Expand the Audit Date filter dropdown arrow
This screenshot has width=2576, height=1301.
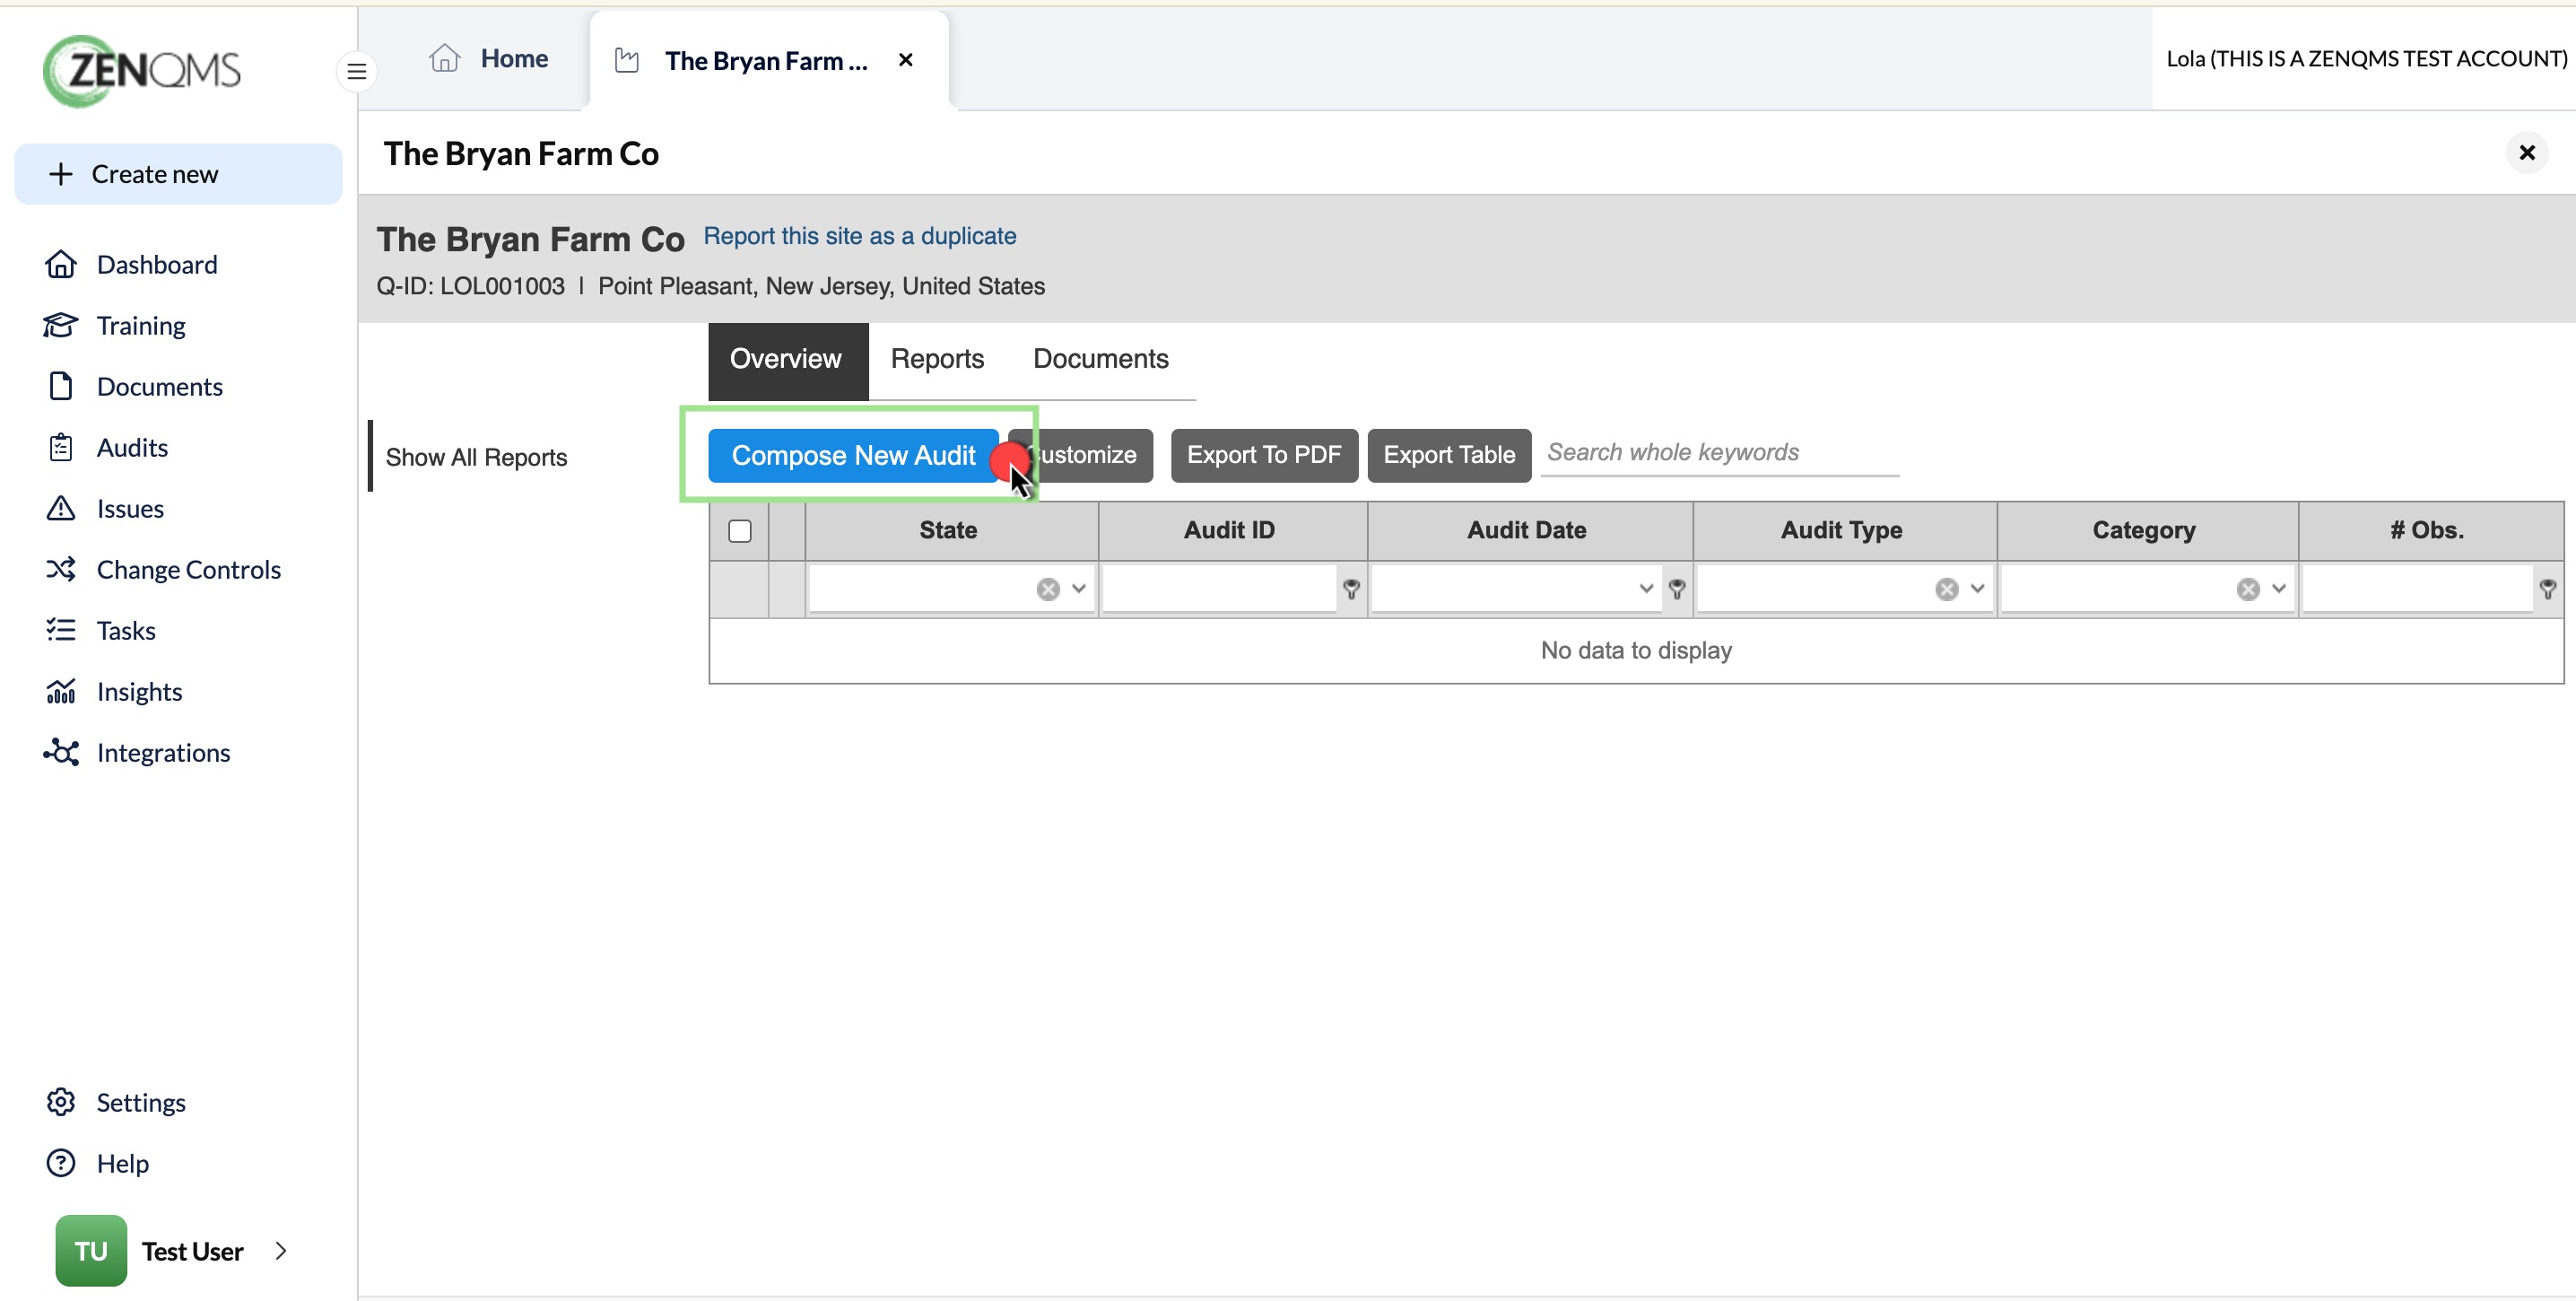tap(1646, 589)
